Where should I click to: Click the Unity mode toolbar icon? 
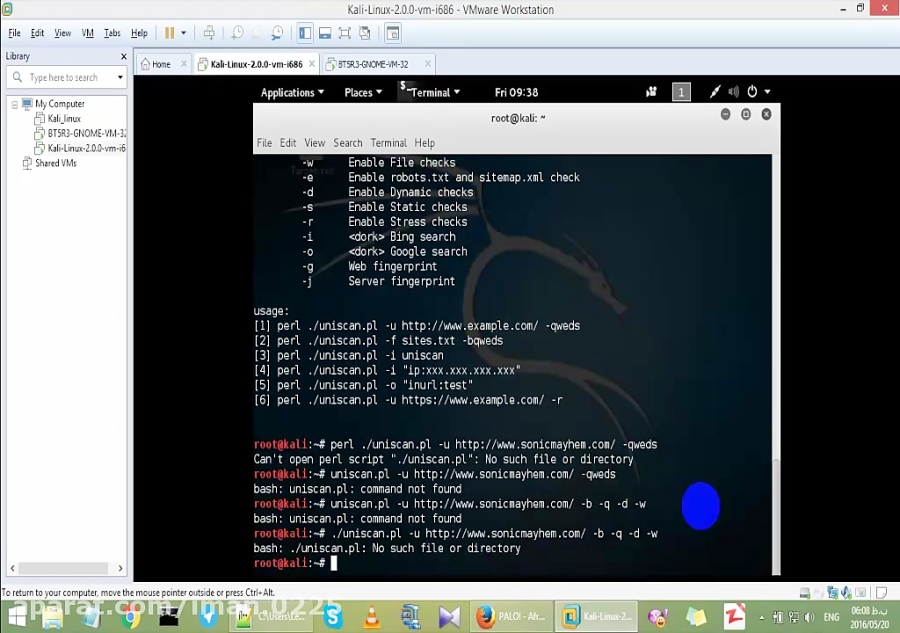[x=364, y=32]
